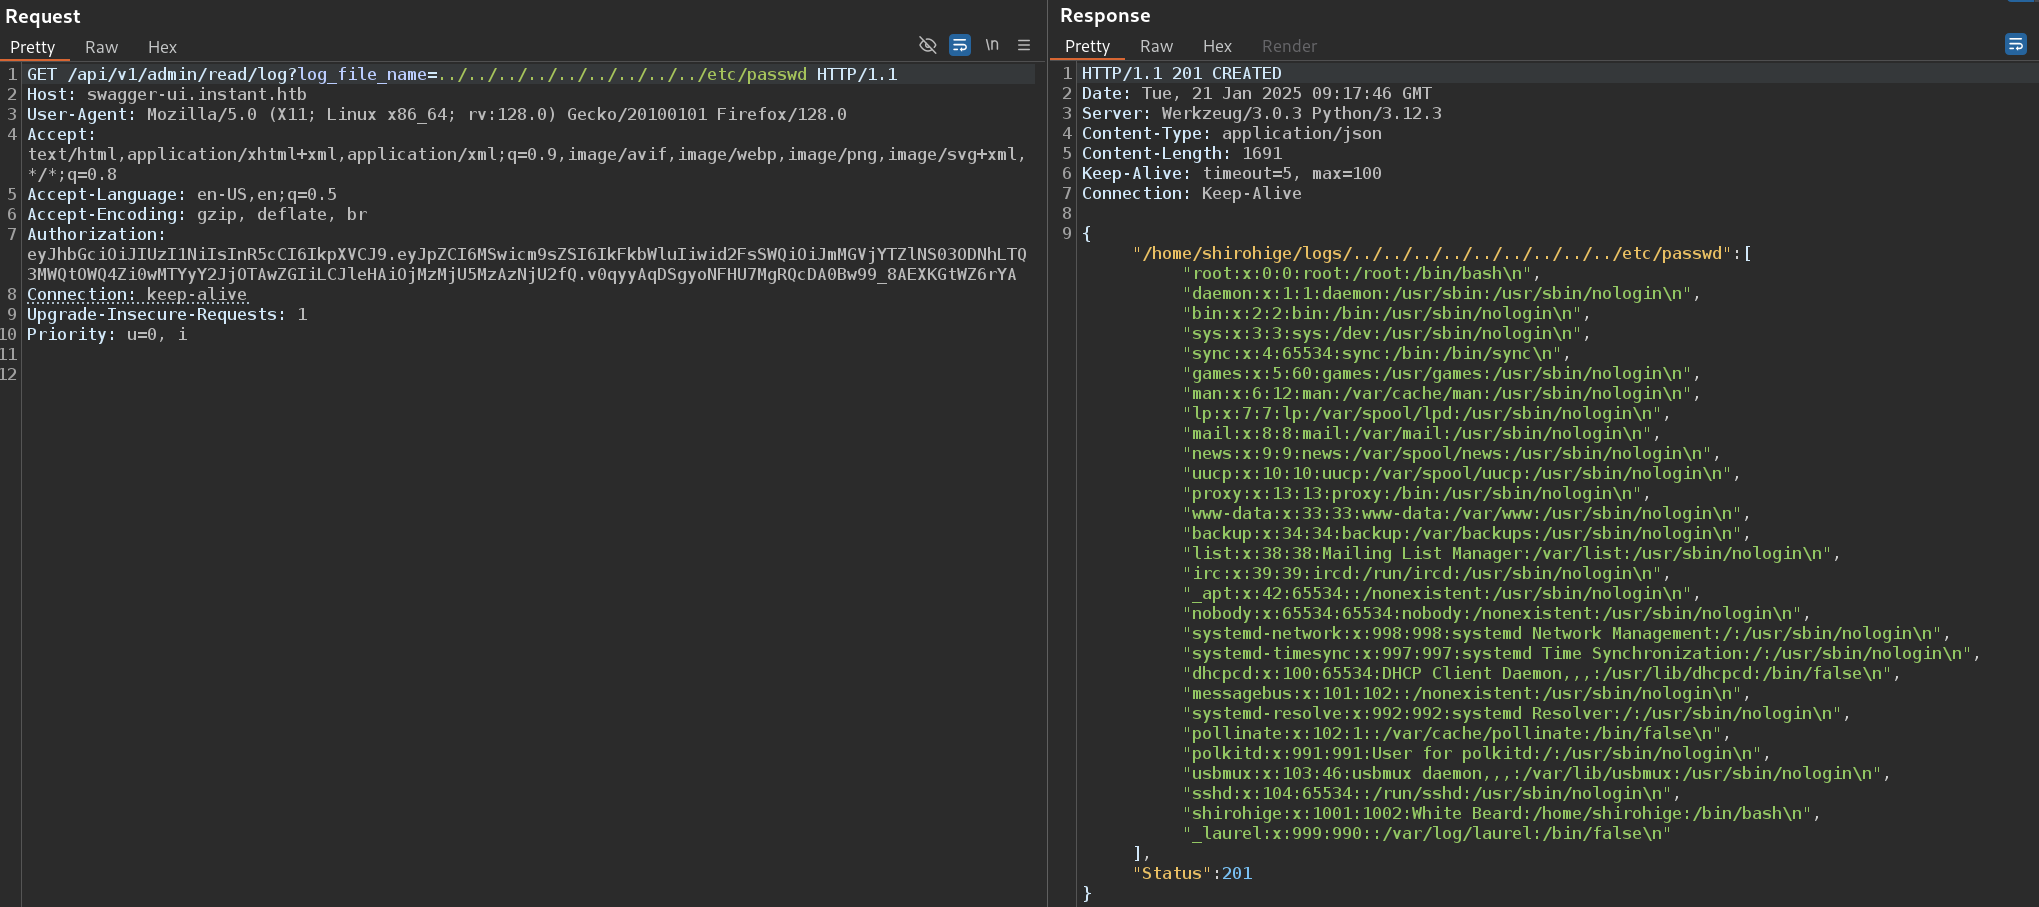This screenshot has width=2039, height=907.
Task: Click the Connection: Keep-Alive response header
Action: tap(1191, 193)
